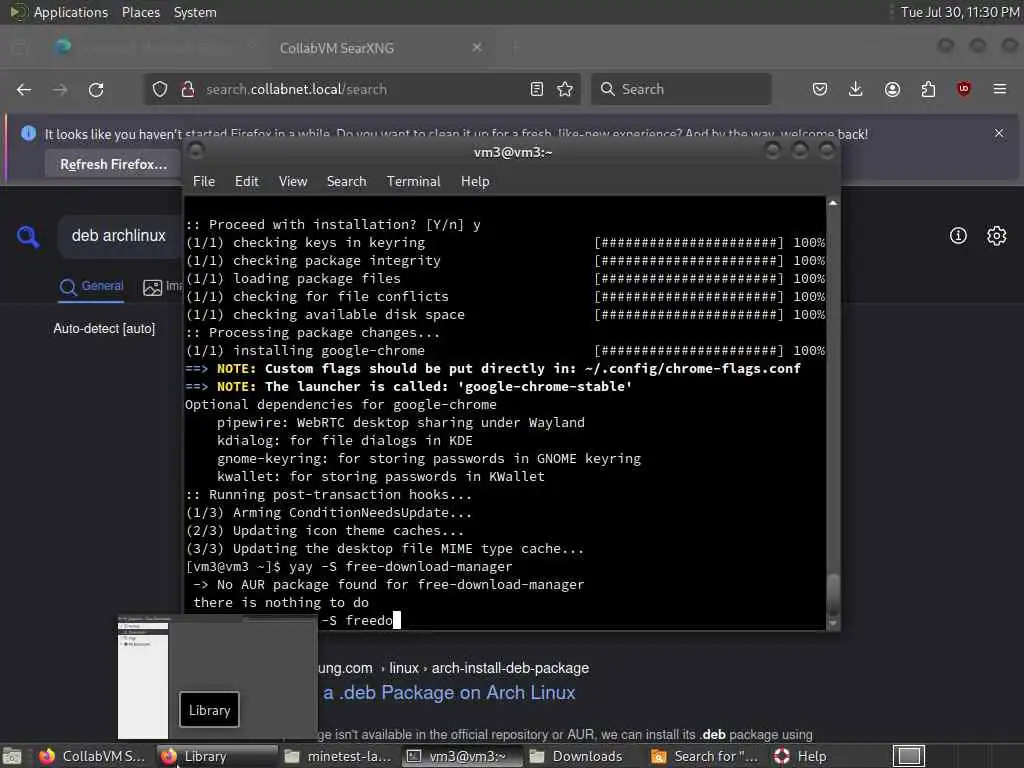Open the extensions puzzle icon
Screen dimensions: 1024x768
coord(928,89)
